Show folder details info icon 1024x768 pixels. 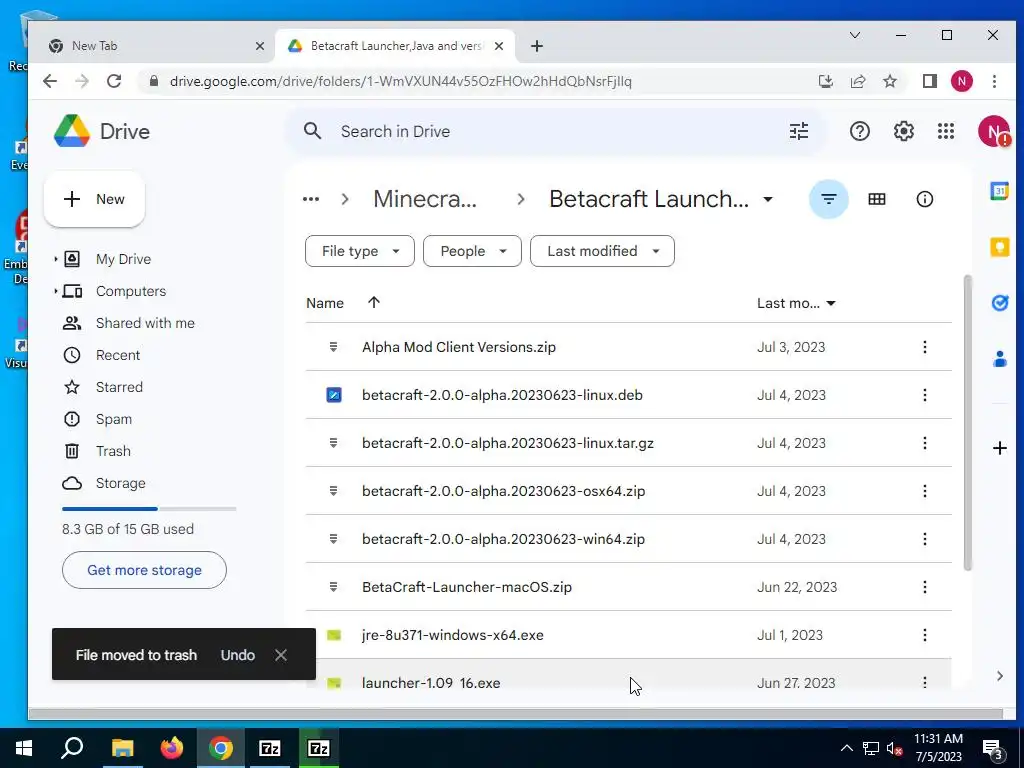pyautogui.click(x=924, y=199)
